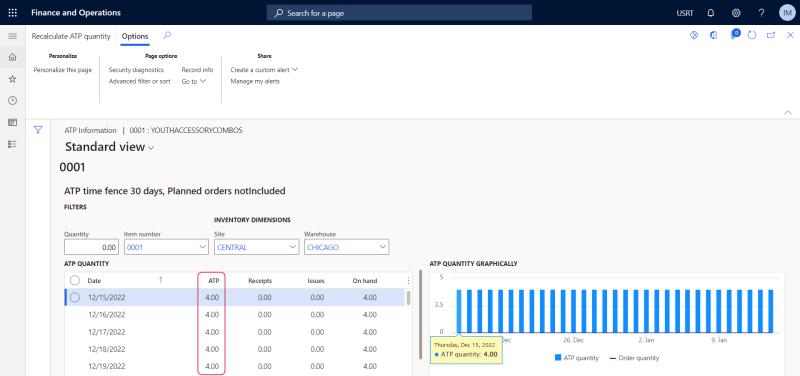Open grid options three-dots menu
Screen dimensions: 800x376
coord(408,281)
